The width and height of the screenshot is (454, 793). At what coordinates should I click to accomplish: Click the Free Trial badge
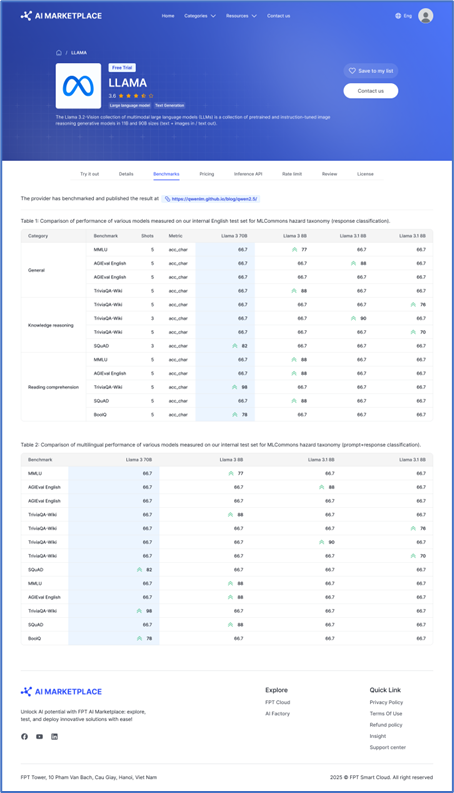122,68
